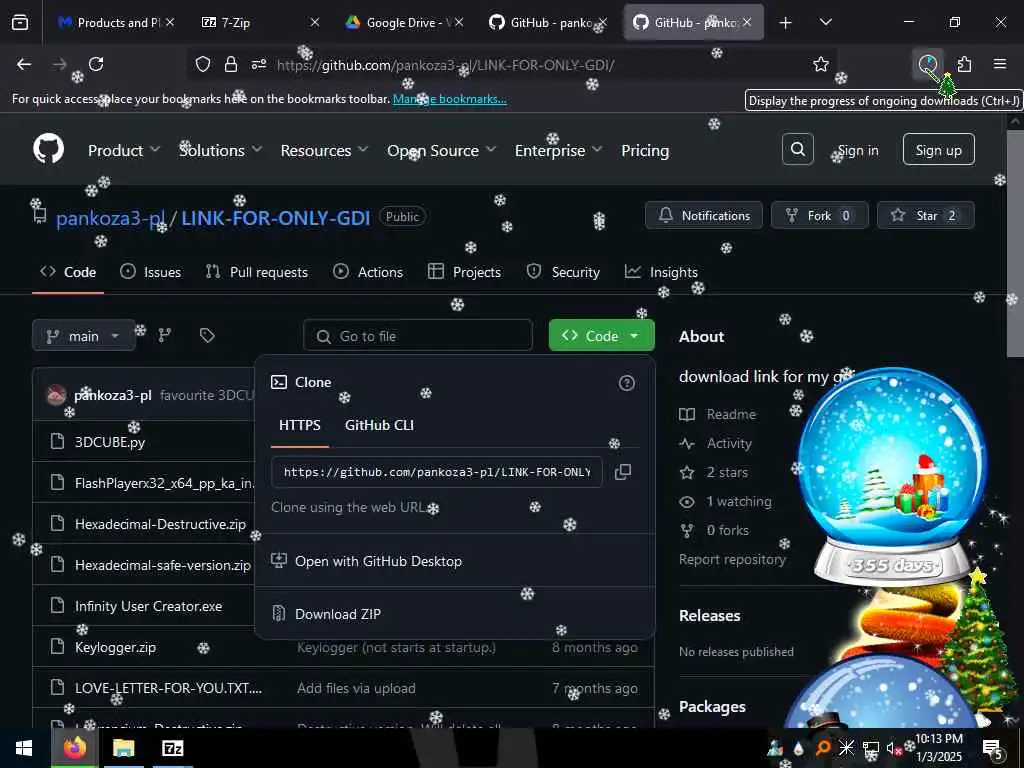View repository tags icon
Viewport: 1024px width, 768px height.
(x=207, y=336)
